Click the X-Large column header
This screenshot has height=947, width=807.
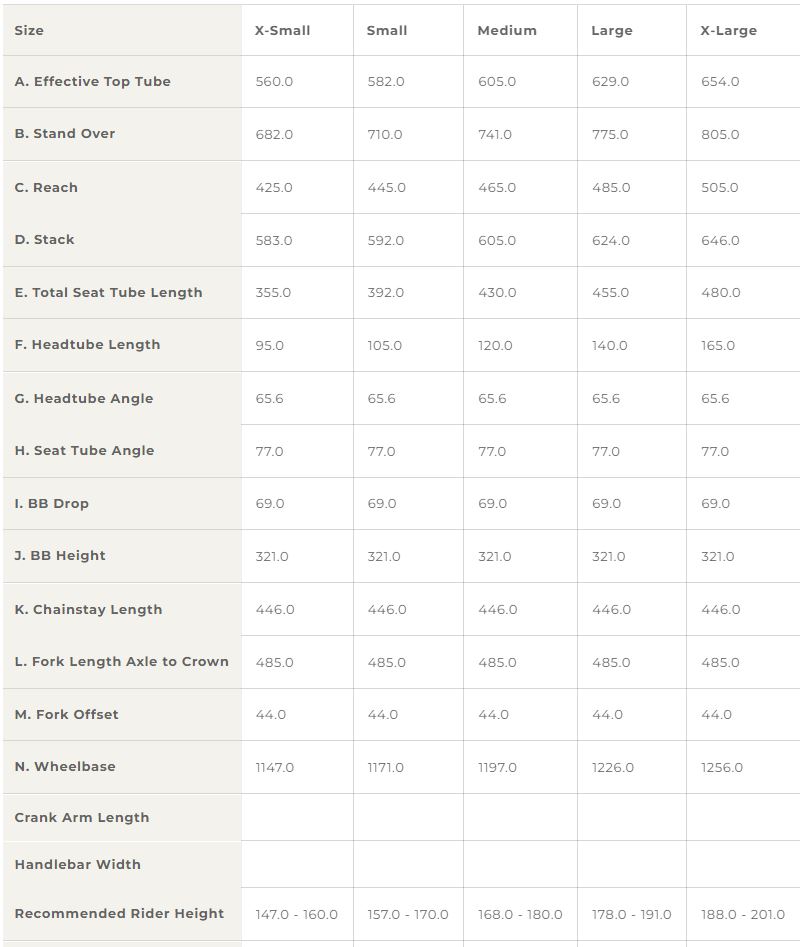[x=728, y=31]
